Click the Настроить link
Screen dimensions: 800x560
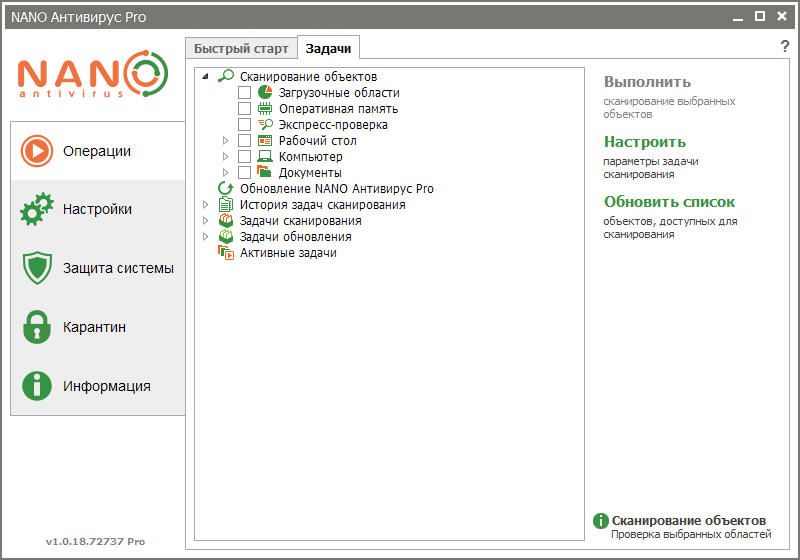(645, 142)
